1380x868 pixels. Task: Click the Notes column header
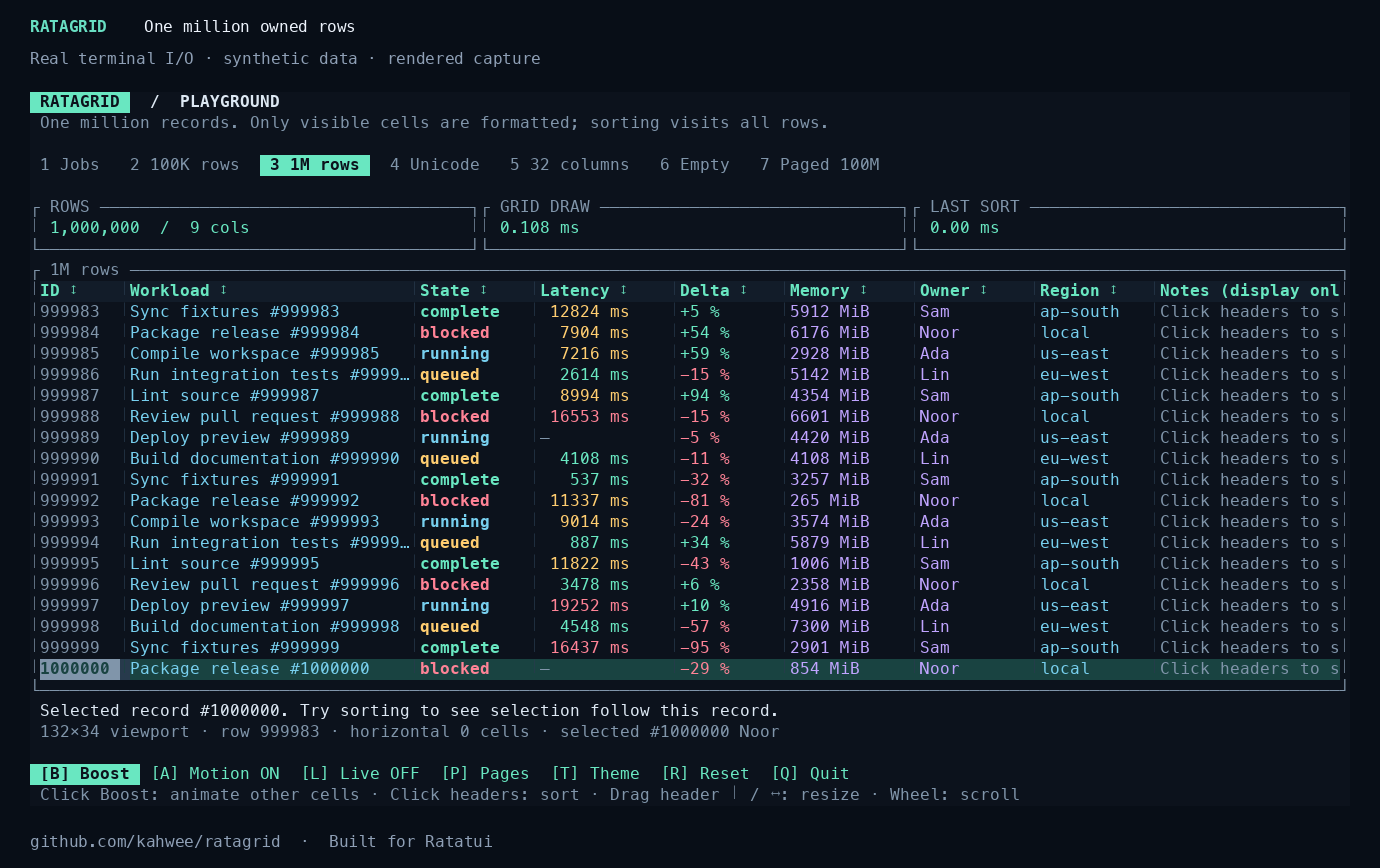tap(1250, 290)
